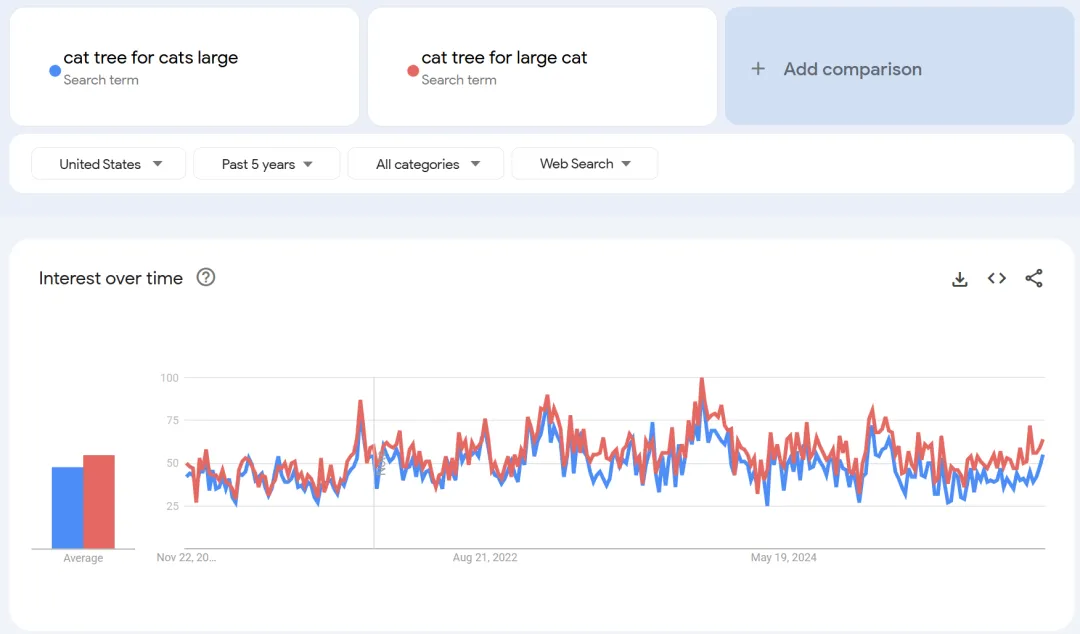Screen dimensions: 1080x634
Task: Click the highest red peak at 100
Action: click(x=702, y=380)
